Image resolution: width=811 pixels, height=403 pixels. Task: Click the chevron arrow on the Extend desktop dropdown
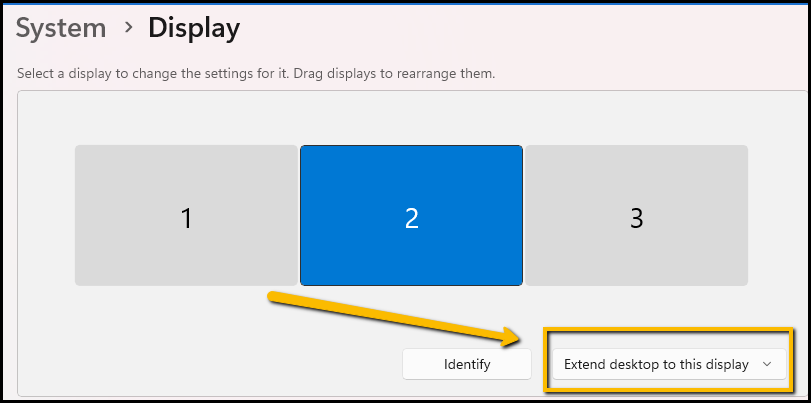click(x=767, y=365)
